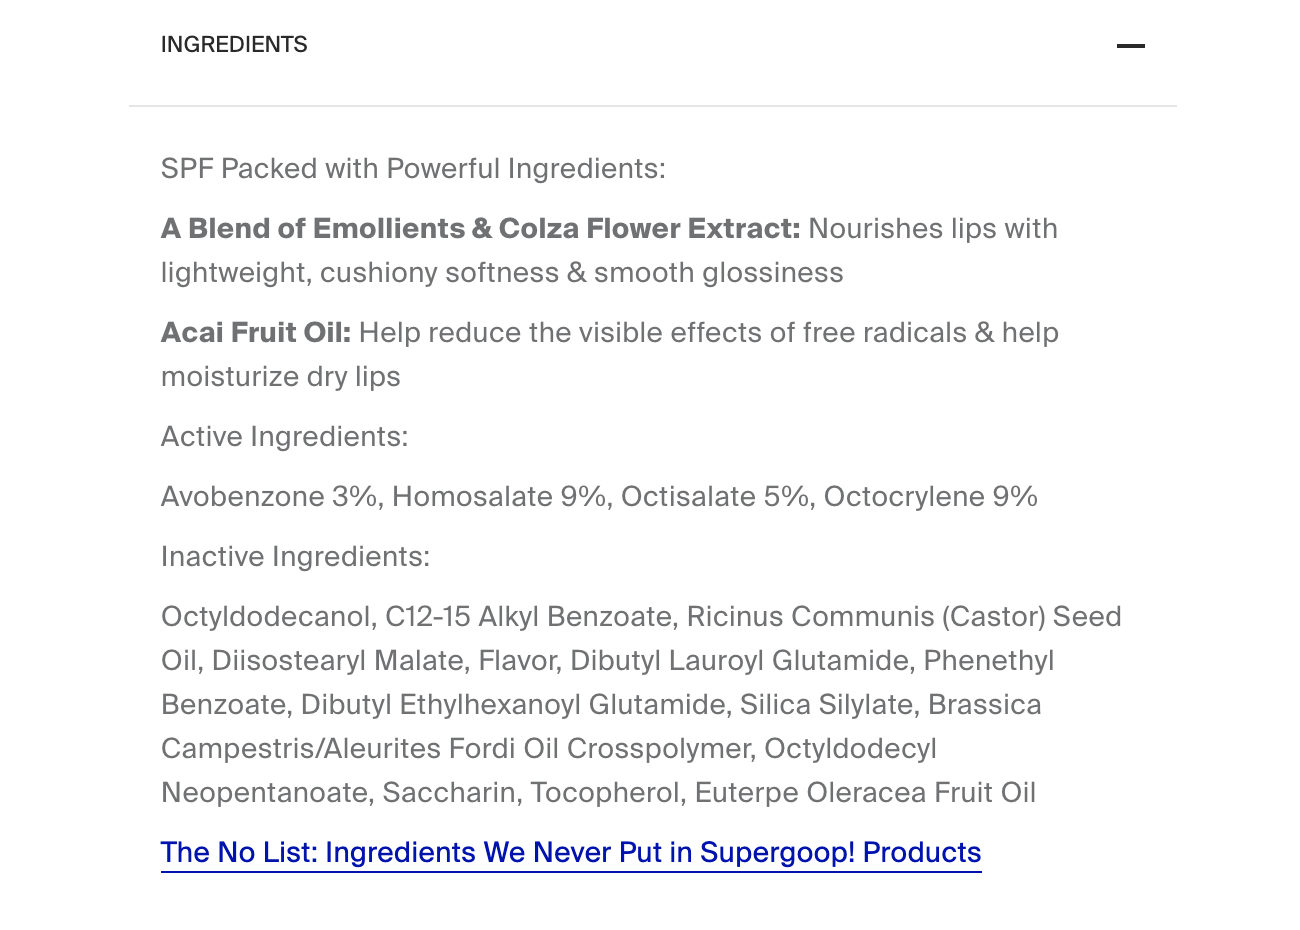The image size is (1300, 930).
Task: Click the Avobenzone 3% text
Action: (268, 496)
